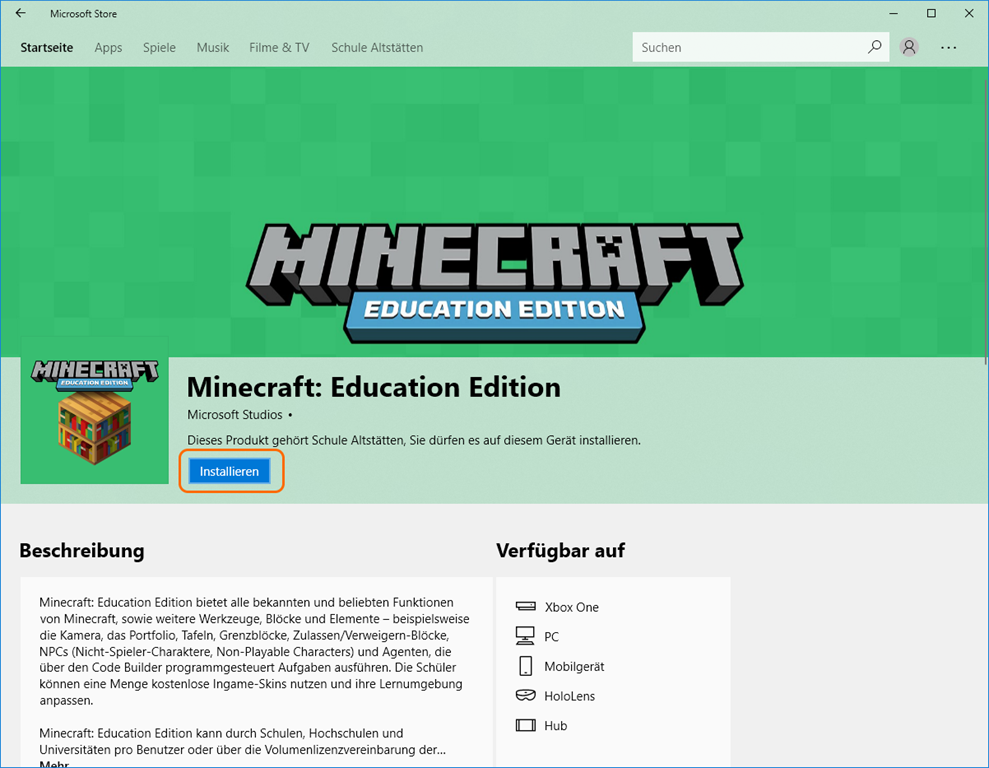Click the HoloLens headset icon
Image resolution: width=989 pixels, height=768 pixels.
click(525, 696)
